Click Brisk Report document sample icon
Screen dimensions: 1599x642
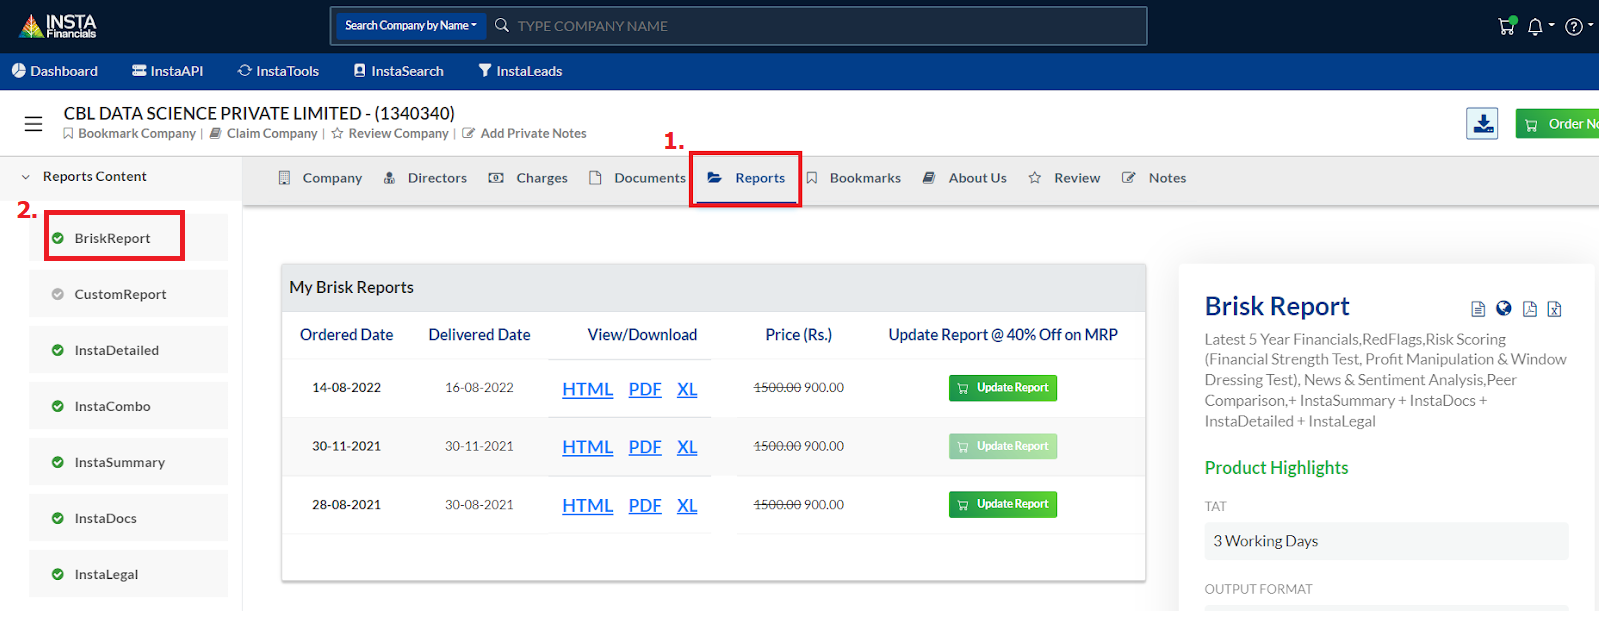(x=1478, y=309)
